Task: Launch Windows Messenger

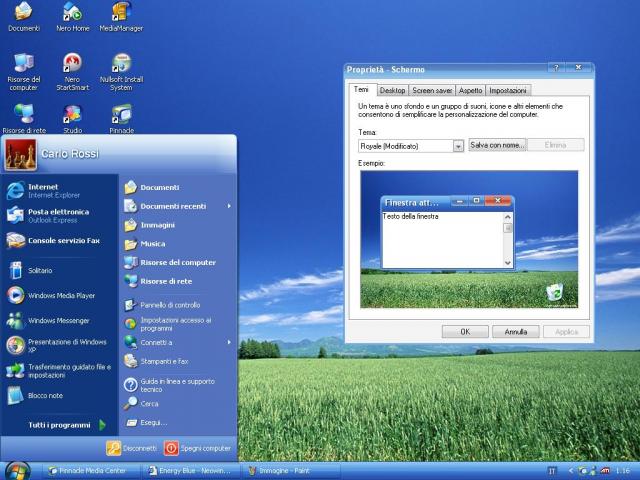Action: point(59,320)
